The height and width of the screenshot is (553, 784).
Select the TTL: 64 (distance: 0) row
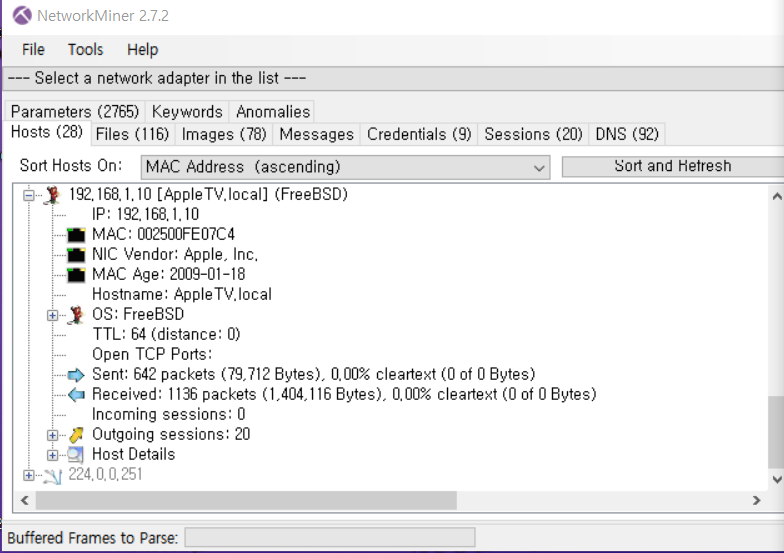[x=166, y=334]
